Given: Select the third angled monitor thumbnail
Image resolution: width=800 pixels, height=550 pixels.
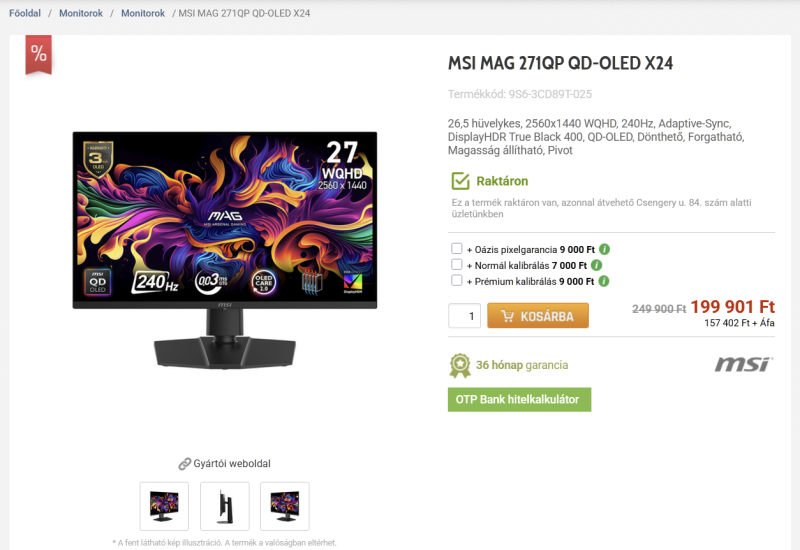Looking at the screenshot, I should click(x=285, y=506).
